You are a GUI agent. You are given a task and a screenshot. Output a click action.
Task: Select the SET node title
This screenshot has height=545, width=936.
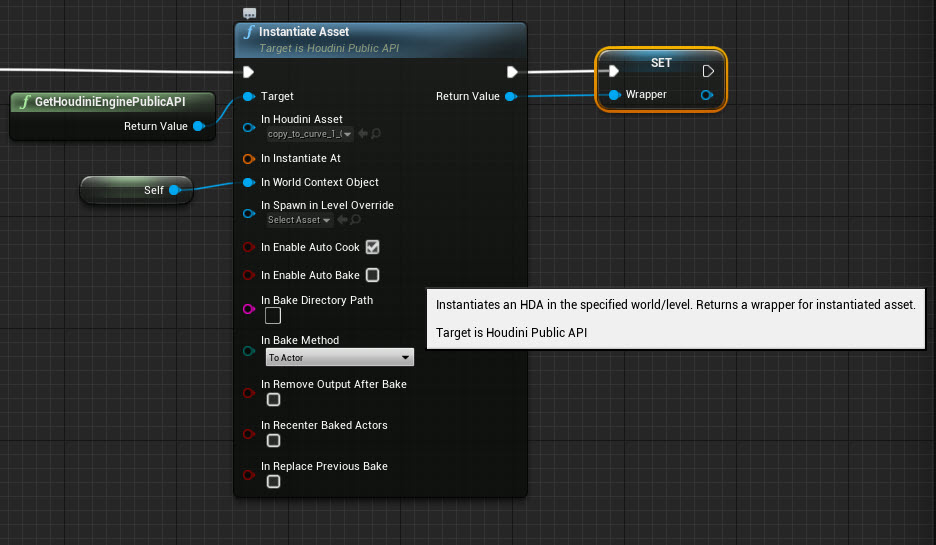pyautogui.click(x=661, y=63)
